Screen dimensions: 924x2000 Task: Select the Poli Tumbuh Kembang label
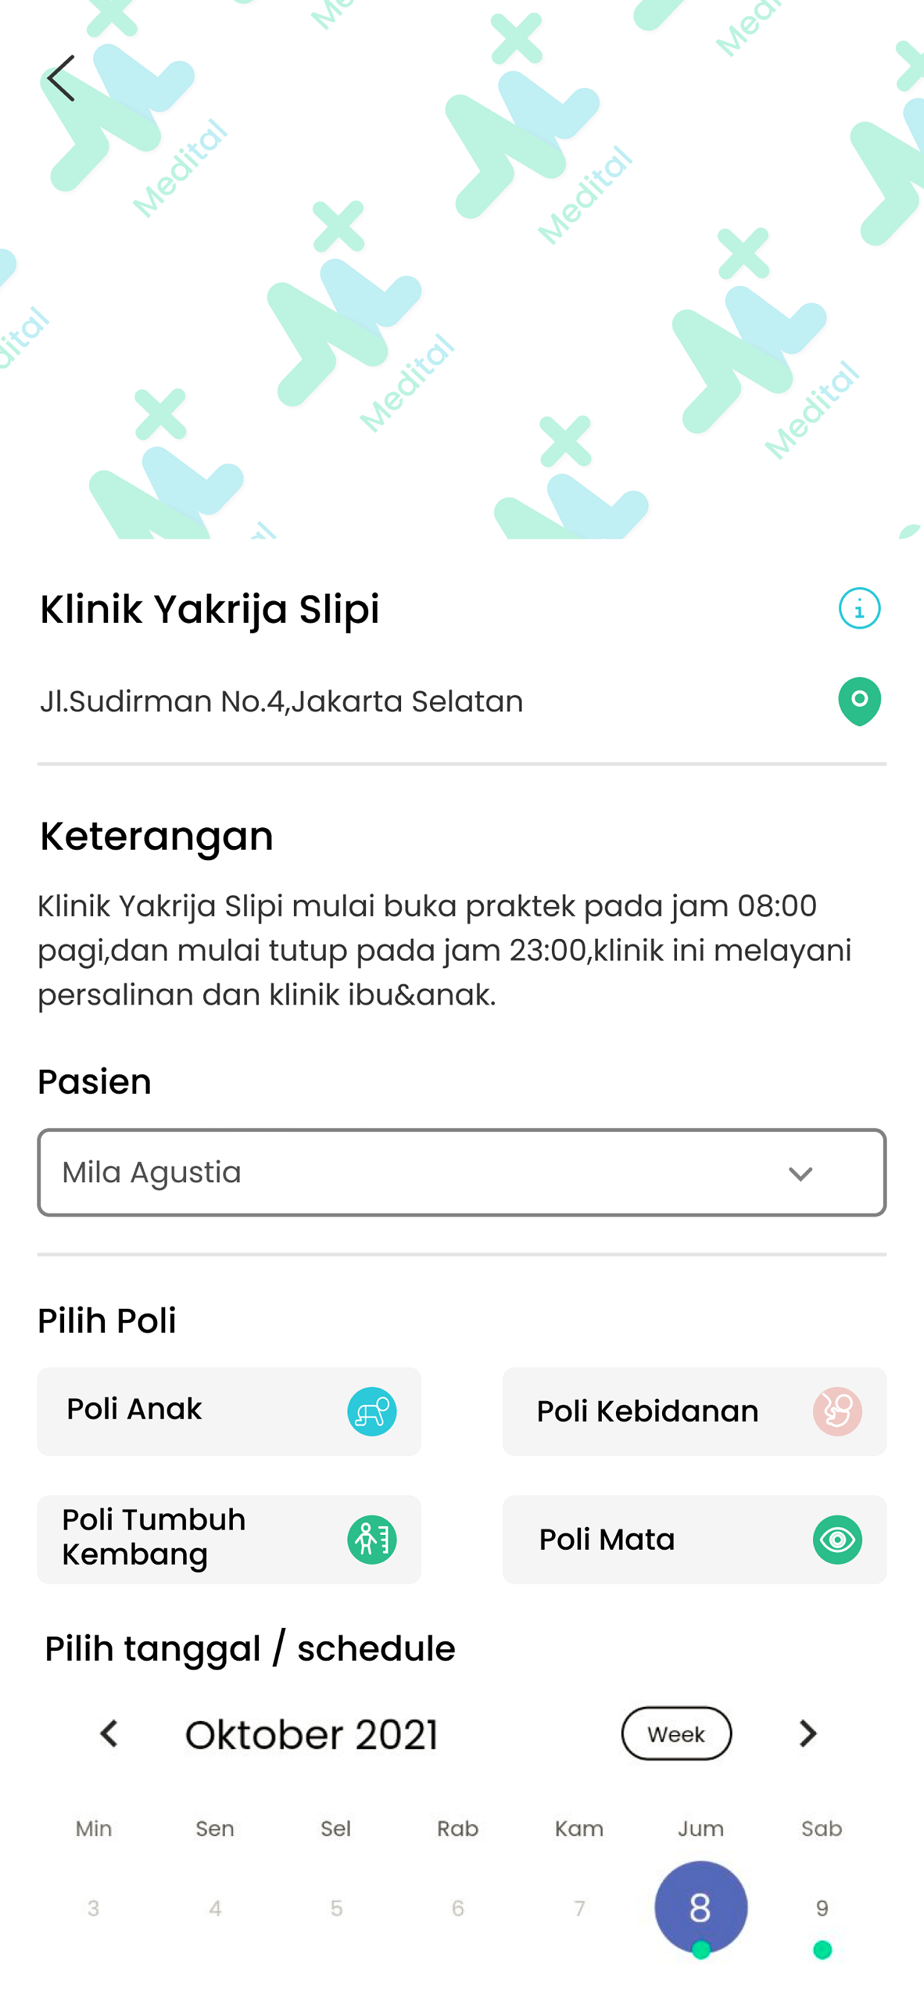point(154,1537)
